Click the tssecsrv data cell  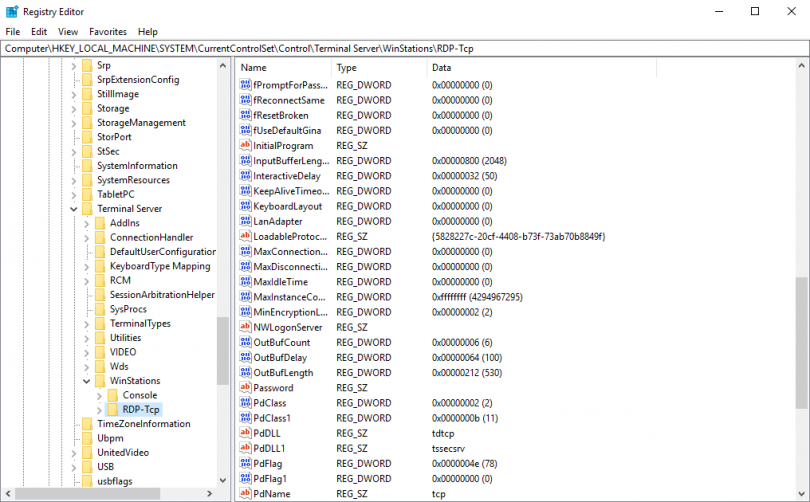click(448, 448)
